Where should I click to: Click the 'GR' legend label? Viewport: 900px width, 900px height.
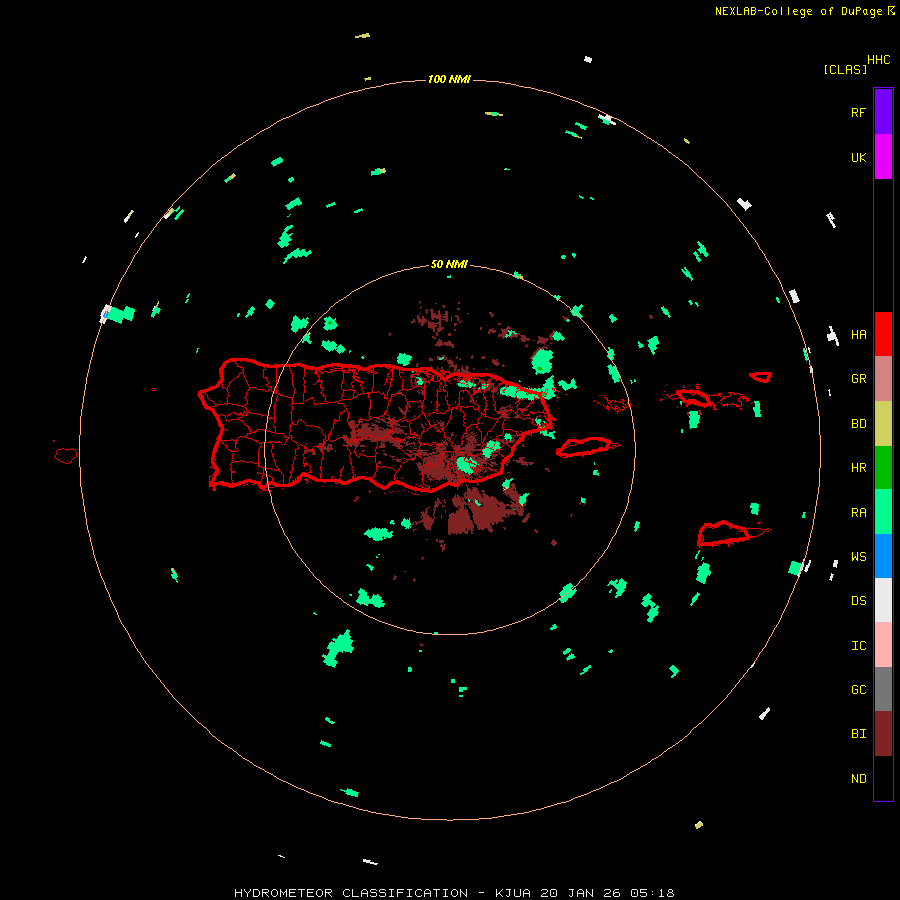tap(858, 379)
